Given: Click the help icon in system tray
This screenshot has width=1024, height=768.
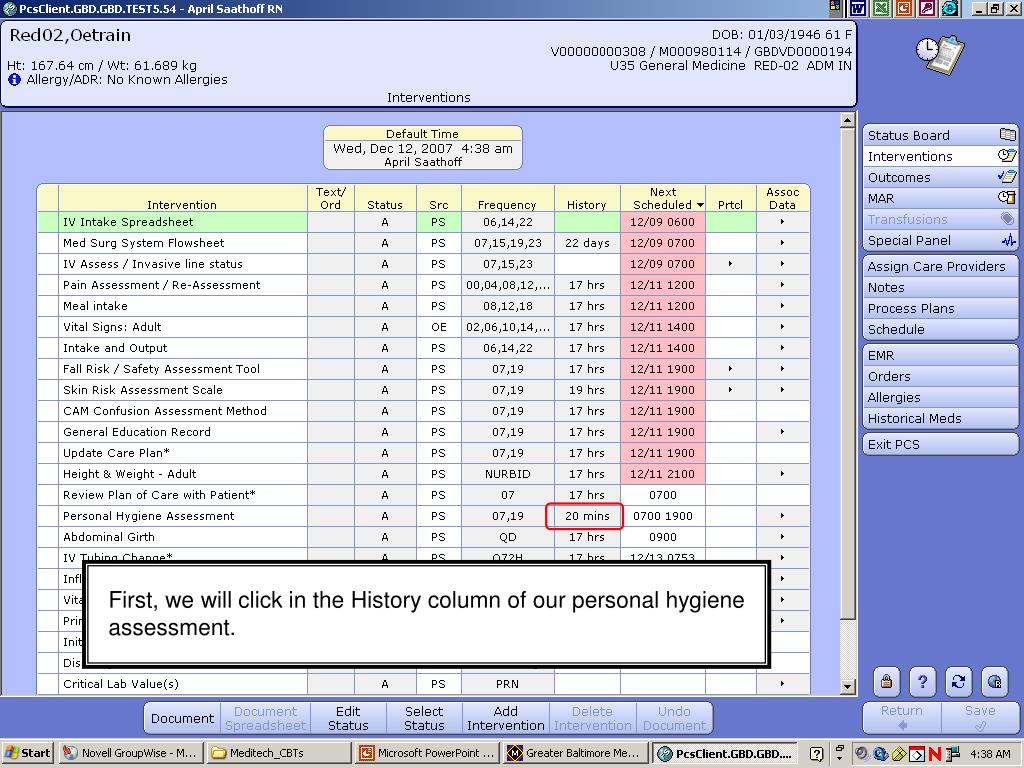Looking at the screenshot, I should 816,754.
